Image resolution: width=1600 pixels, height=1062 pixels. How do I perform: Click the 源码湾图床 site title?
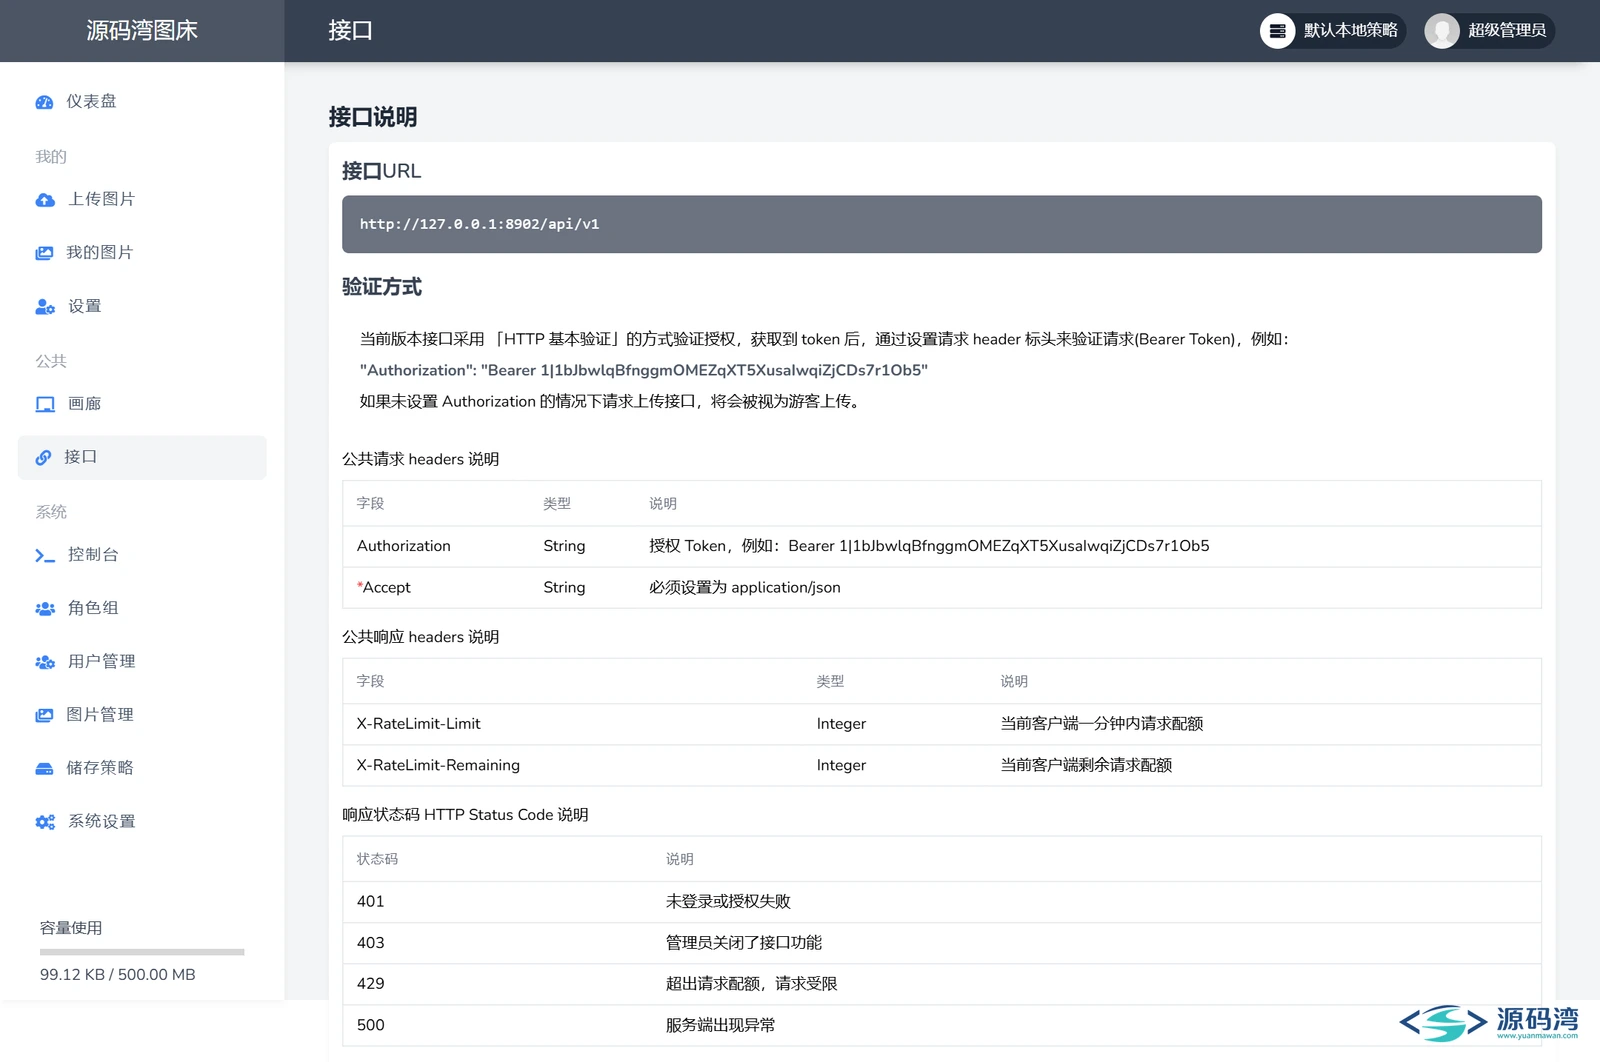142,31
